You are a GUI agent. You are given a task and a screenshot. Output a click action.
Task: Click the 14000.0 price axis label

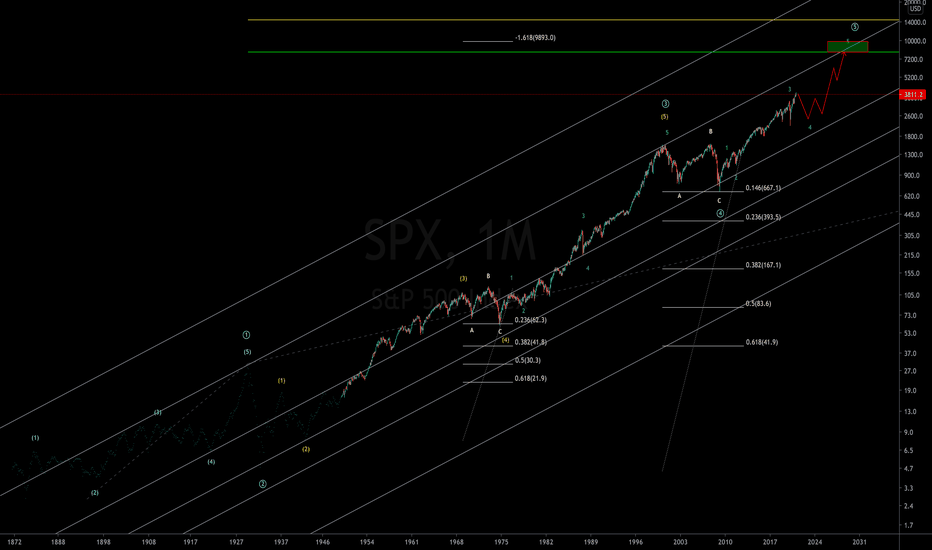[x=914, y=23]
